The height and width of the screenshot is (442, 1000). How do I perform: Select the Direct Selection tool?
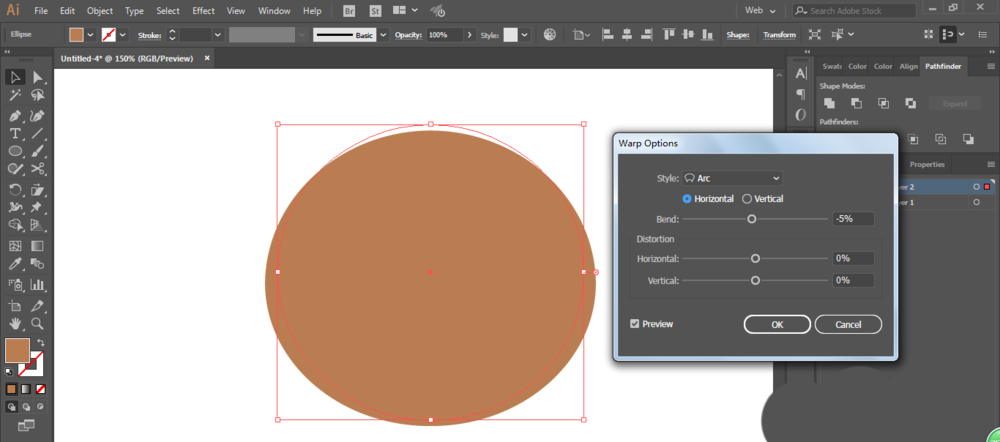(x=38, y=77)
